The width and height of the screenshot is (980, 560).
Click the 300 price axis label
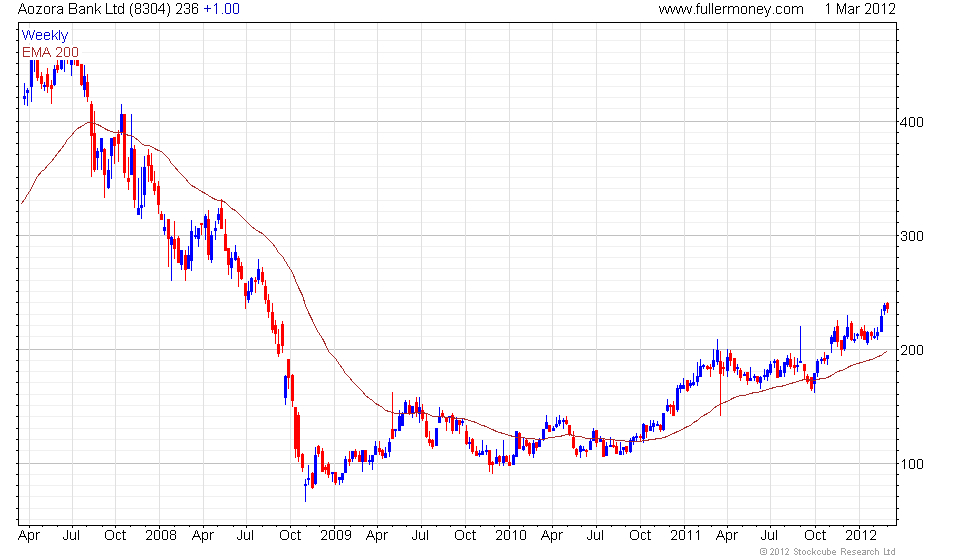911,236
